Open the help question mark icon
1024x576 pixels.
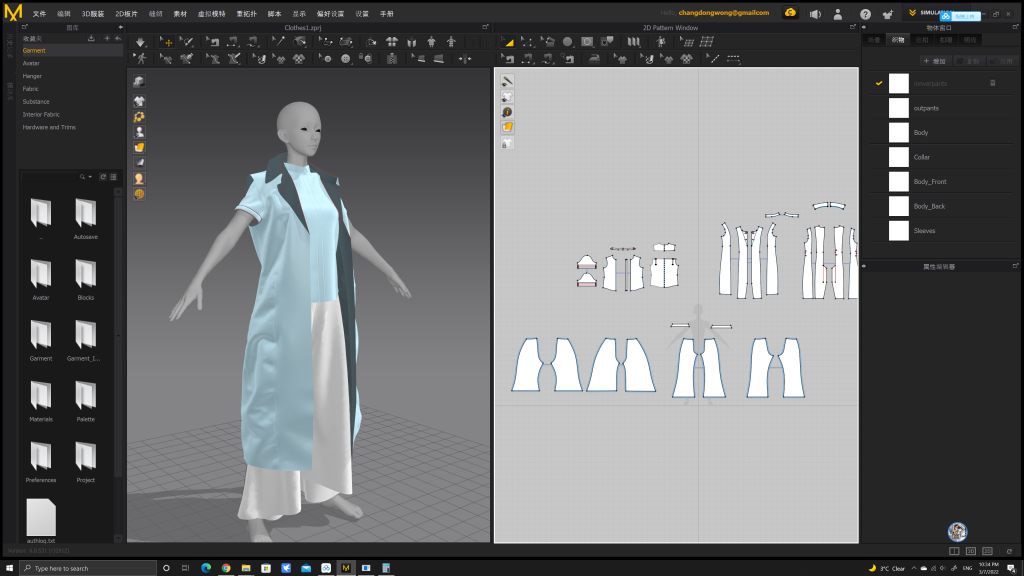[865, 14]
